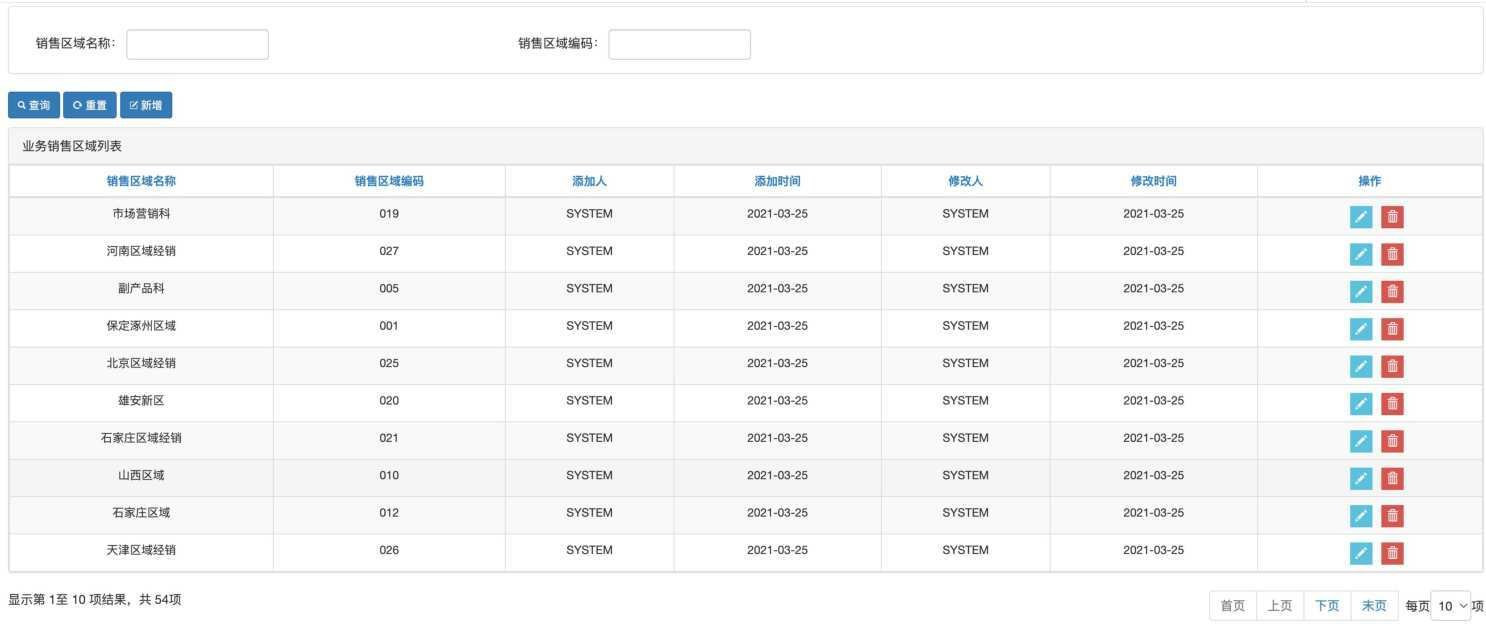Delete the 北京区域经销 row
This screenshot has height=639, width=1486.
1392,366
